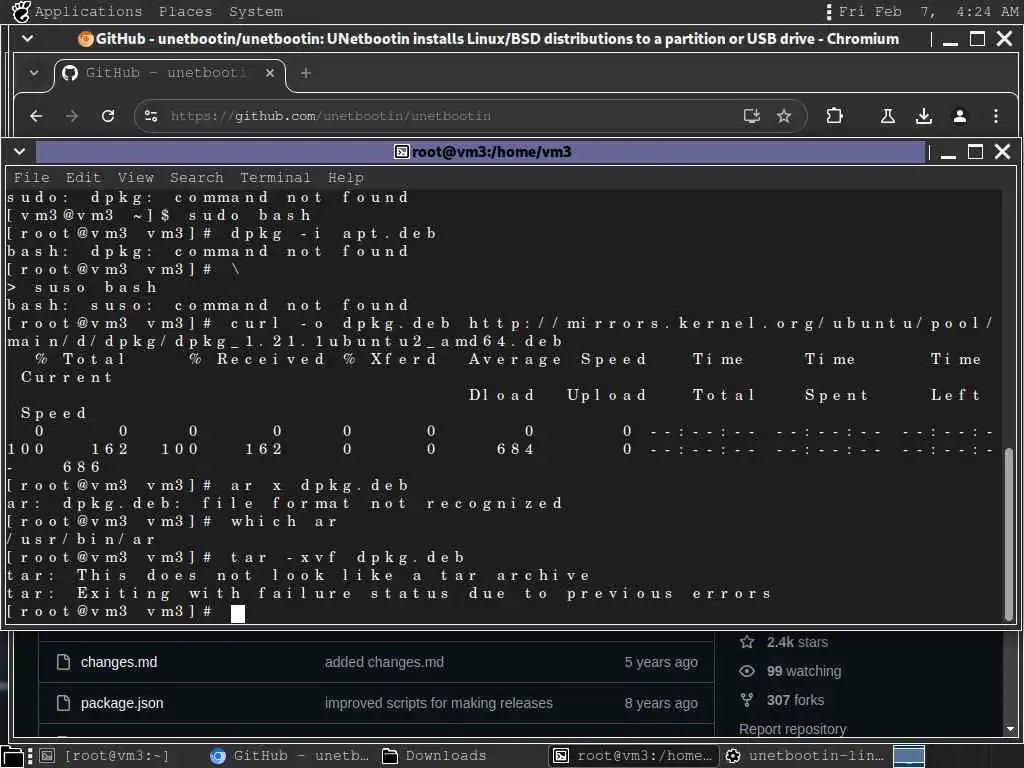Click the workspace switcher in bottom panel
The height and width of the screenshot is (768, 1024).
point(908,756)
